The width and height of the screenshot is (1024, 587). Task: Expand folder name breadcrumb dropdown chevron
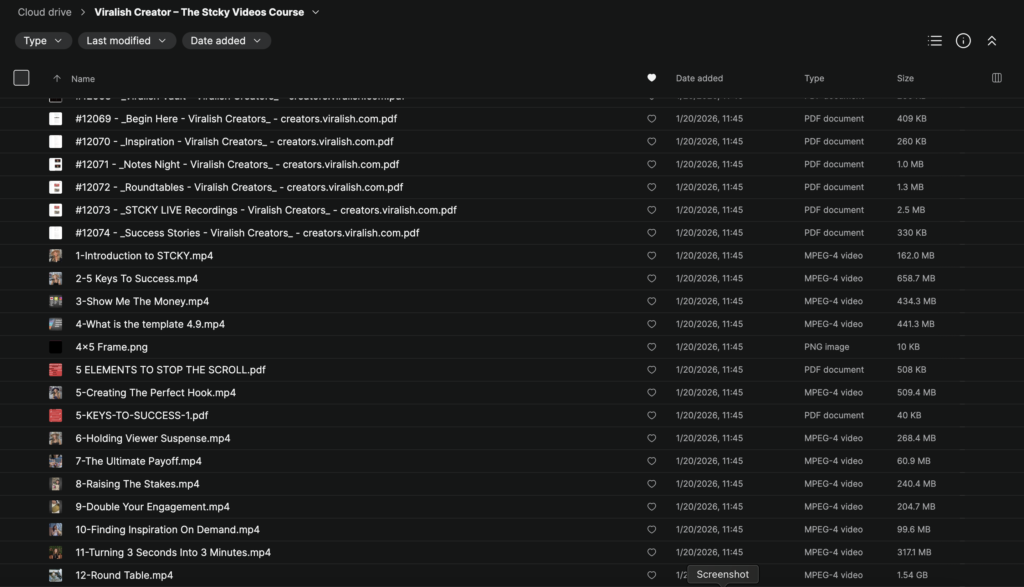click(x=315, y=12)
